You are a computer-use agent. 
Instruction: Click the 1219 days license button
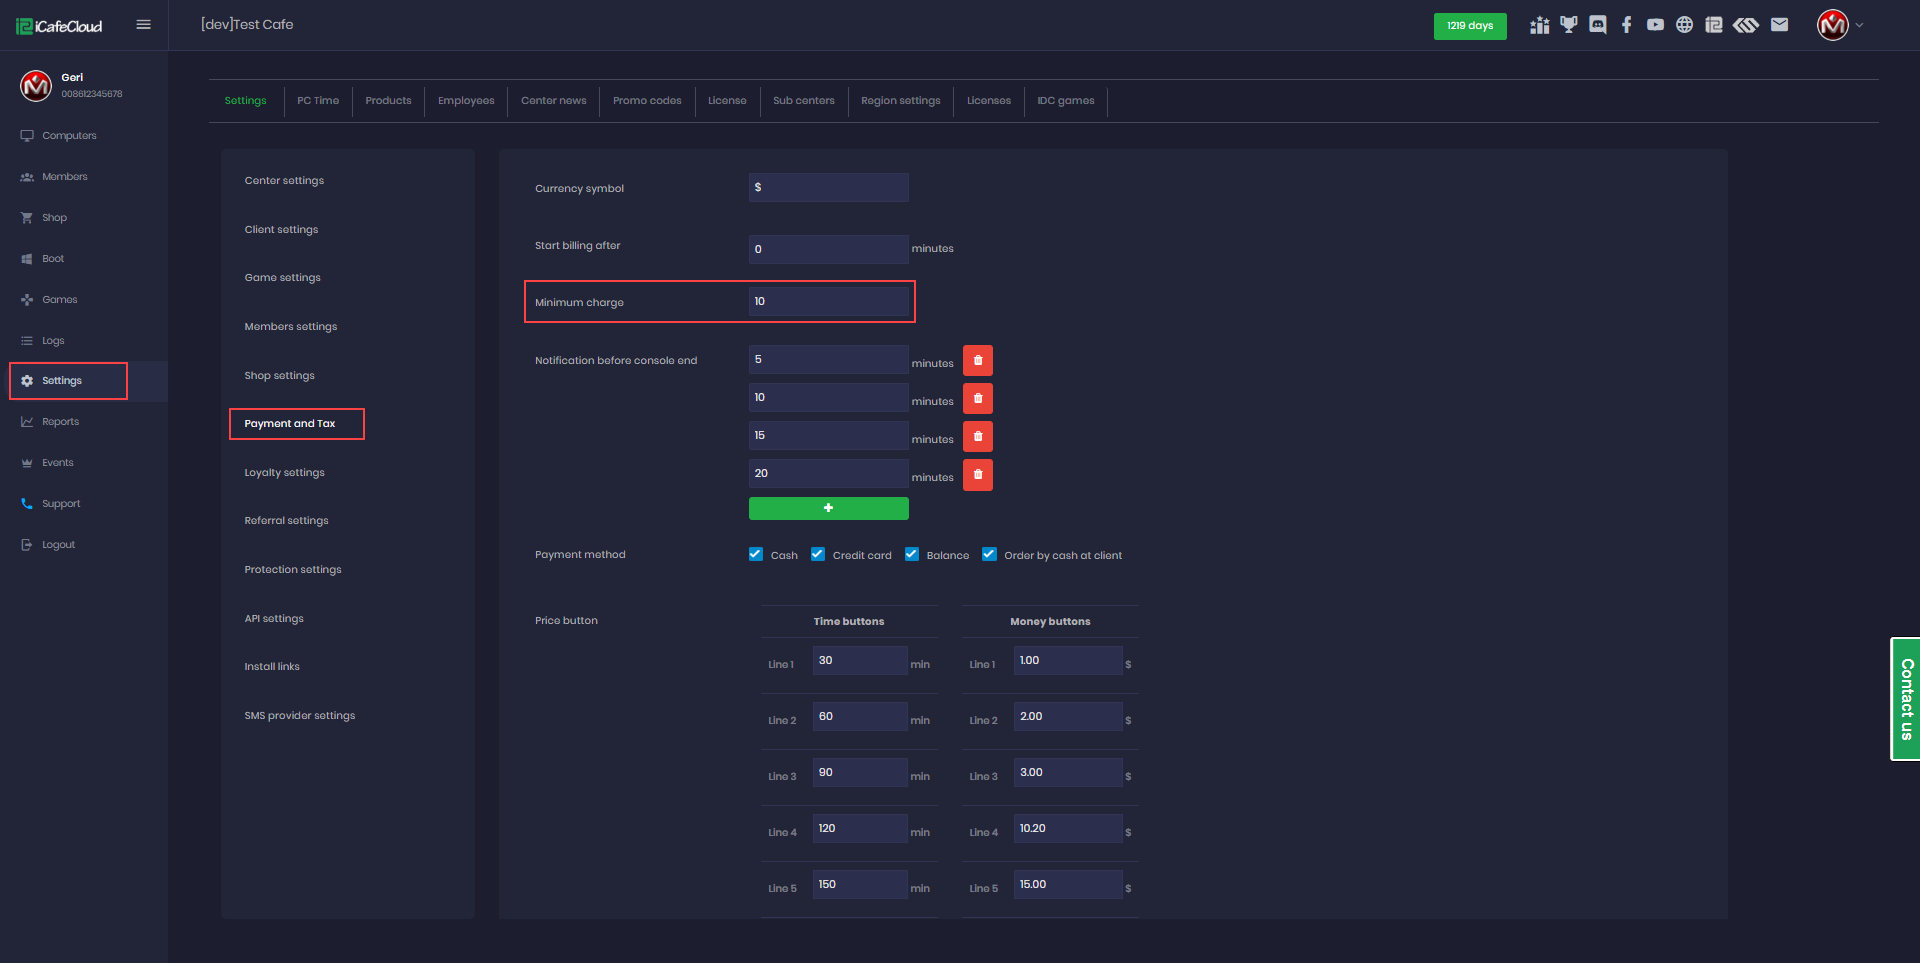pos(1469,26)
